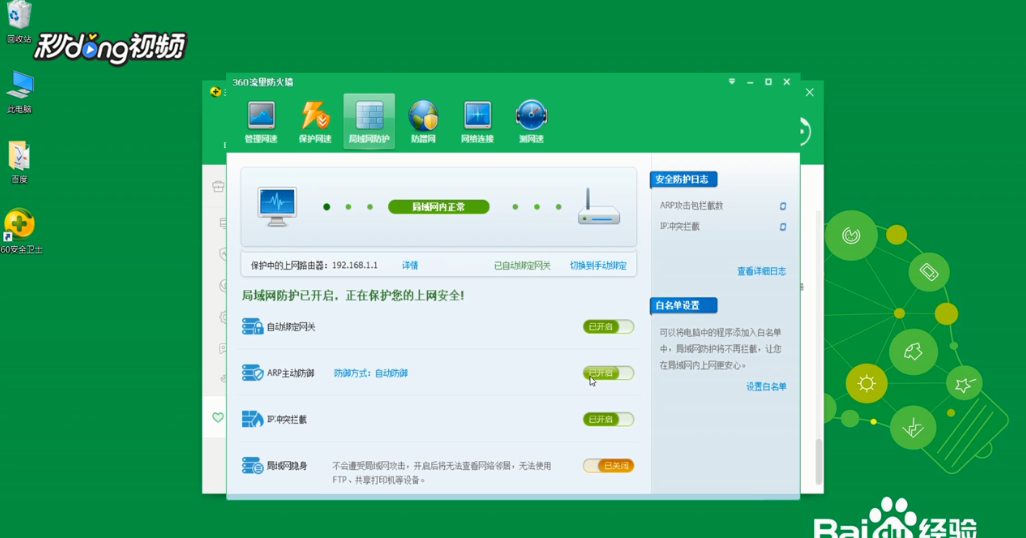Image resolution: width=1026 pixels, height=538 pixels.
Task: Minimize the 360流量防火墙 window
Action: tap(750, 82)
